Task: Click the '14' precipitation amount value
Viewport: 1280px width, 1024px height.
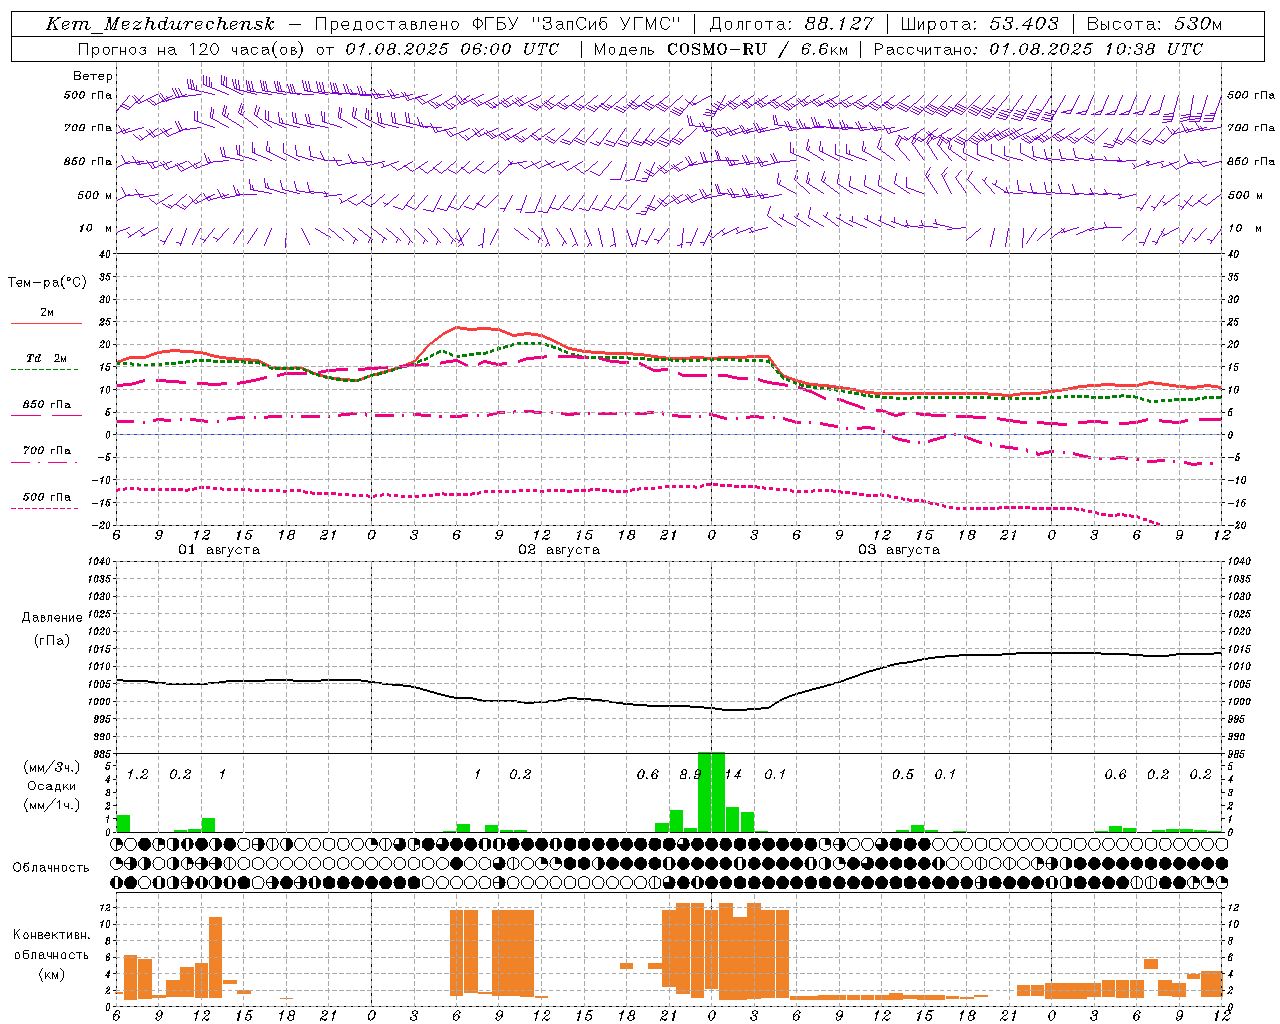Action: 733,775
